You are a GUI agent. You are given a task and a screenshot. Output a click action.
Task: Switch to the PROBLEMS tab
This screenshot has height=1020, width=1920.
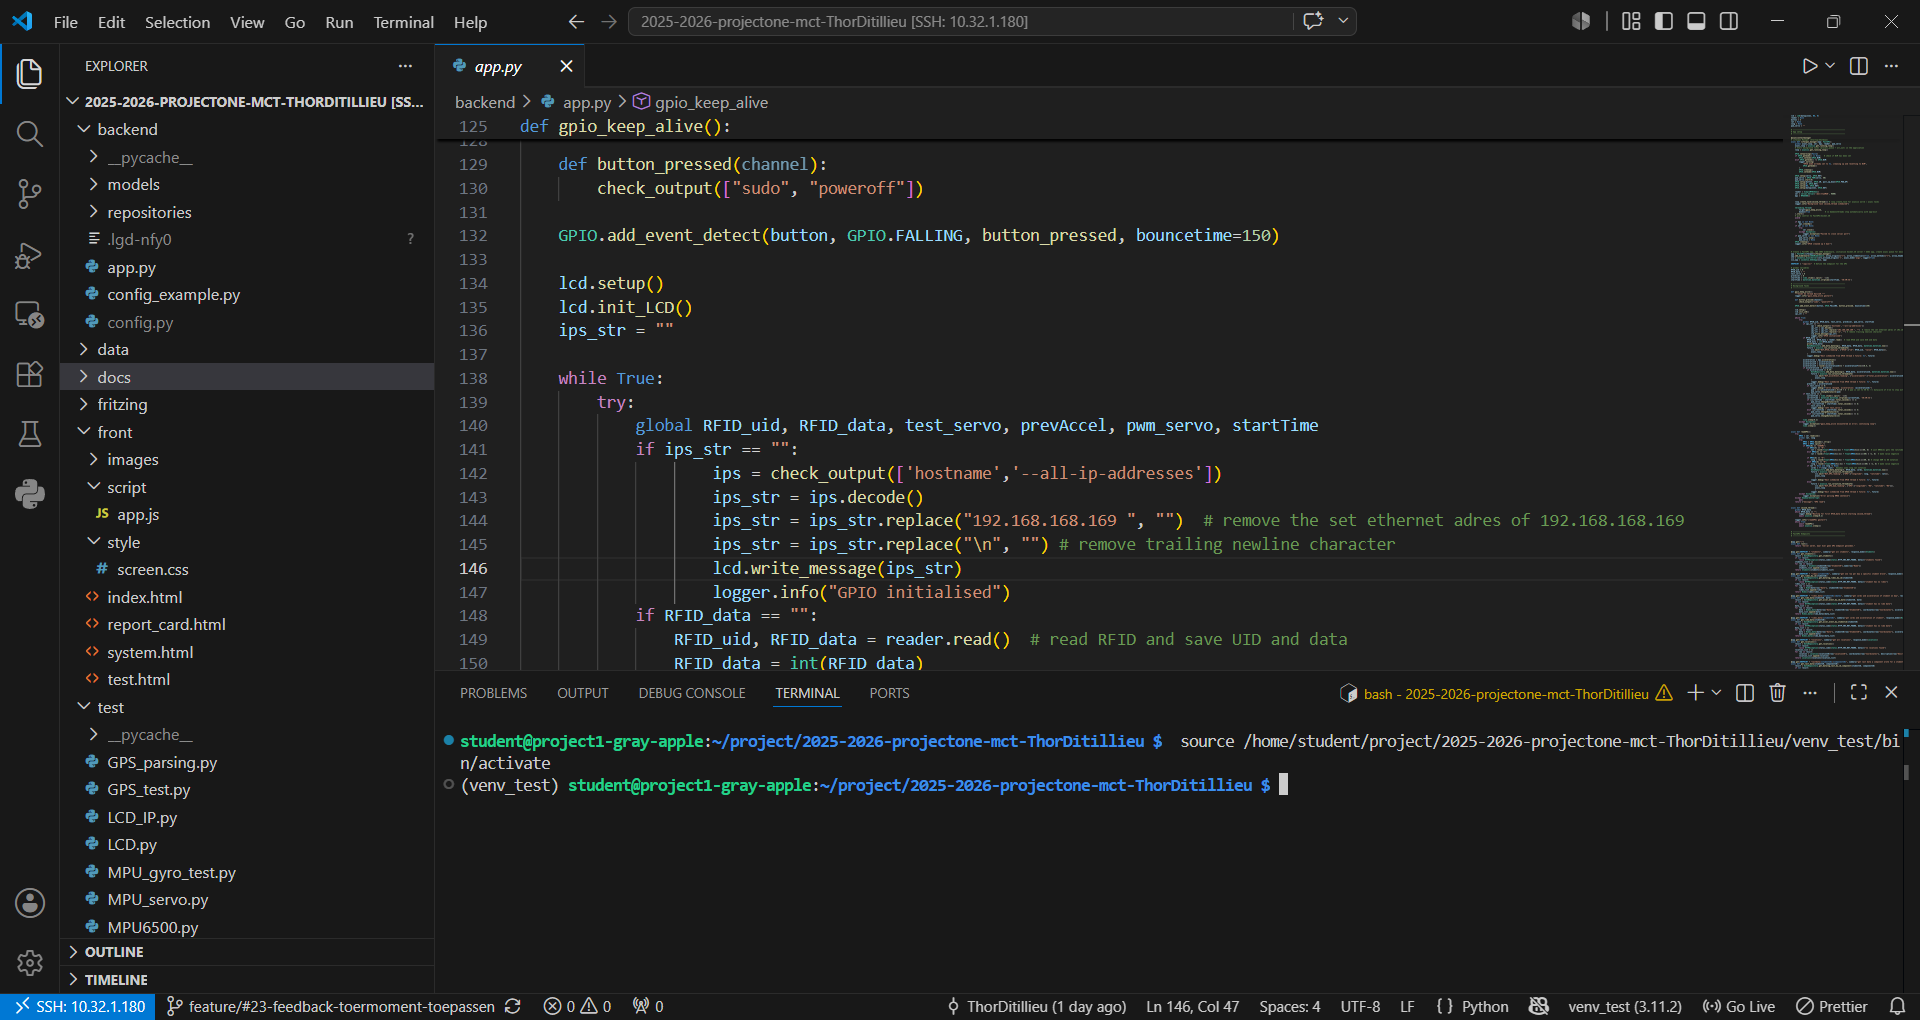point(493,693)
